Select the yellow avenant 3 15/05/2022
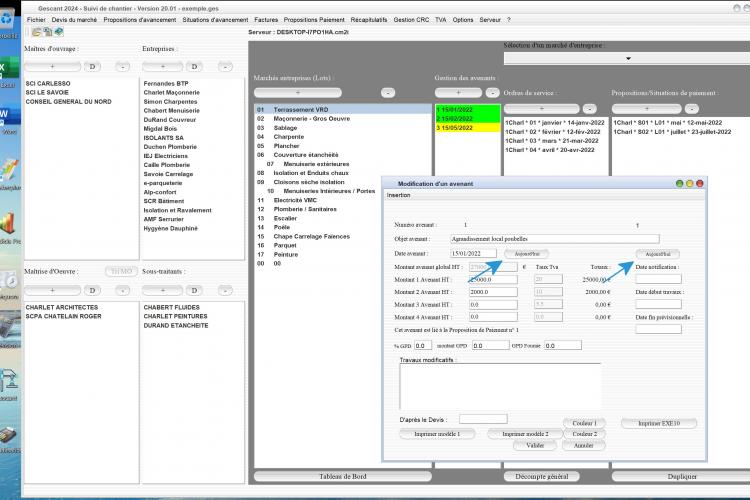750x500 pixels. 467,128
